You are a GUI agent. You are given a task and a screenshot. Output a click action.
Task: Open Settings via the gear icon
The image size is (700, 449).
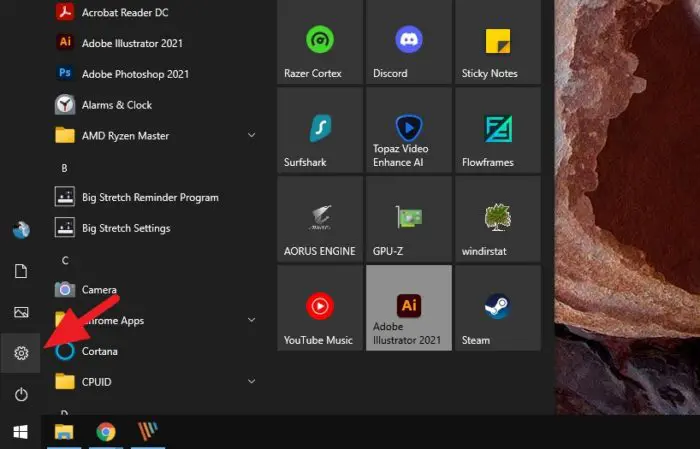point(21,353)
